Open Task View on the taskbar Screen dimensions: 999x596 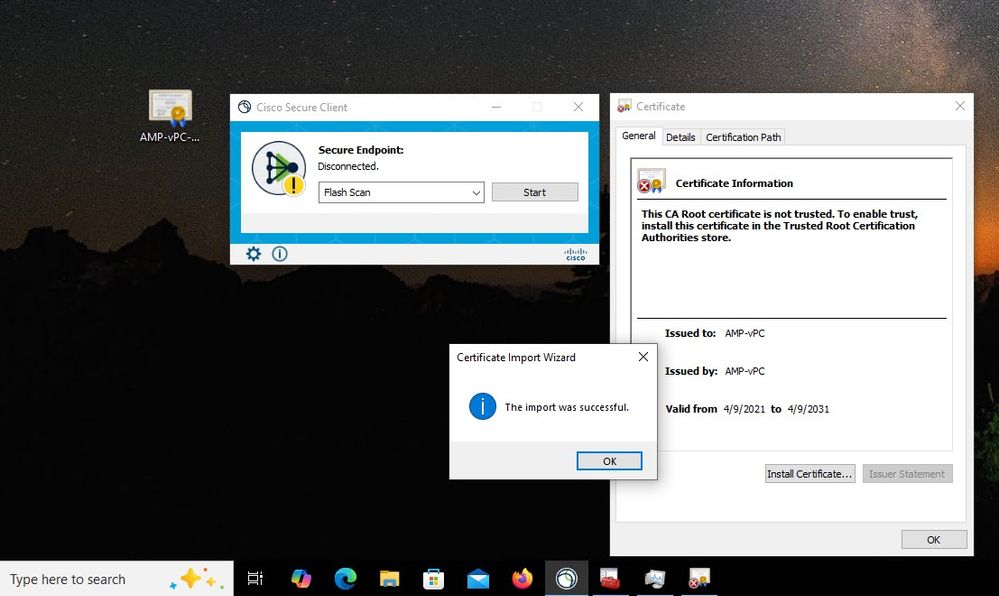[255, 578]
